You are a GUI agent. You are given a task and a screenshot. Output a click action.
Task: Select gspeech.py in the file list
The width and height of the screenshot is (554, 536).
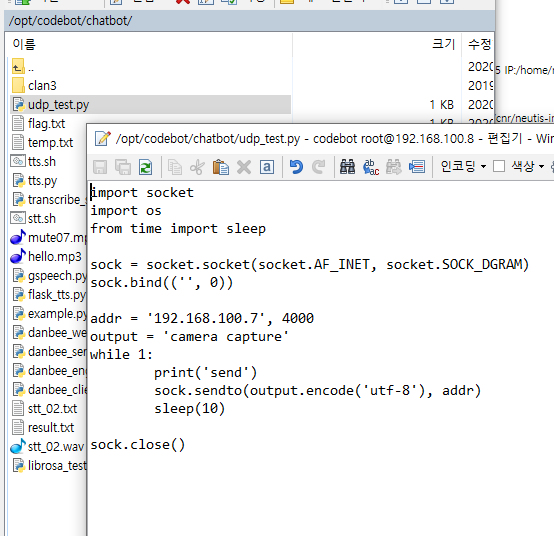pos(49,276)
